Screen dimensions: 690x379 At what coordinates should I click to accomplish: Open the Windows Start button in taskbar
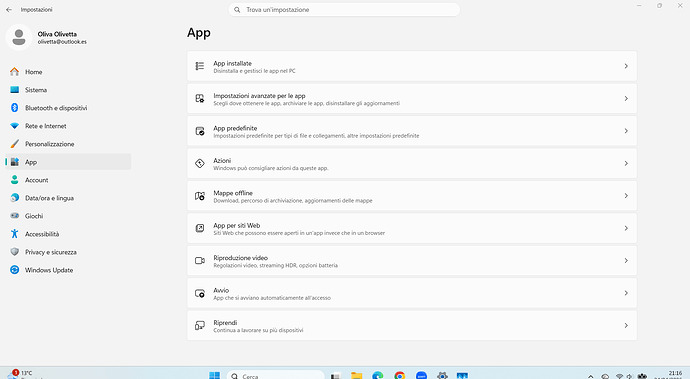click(x=214, y=375)
